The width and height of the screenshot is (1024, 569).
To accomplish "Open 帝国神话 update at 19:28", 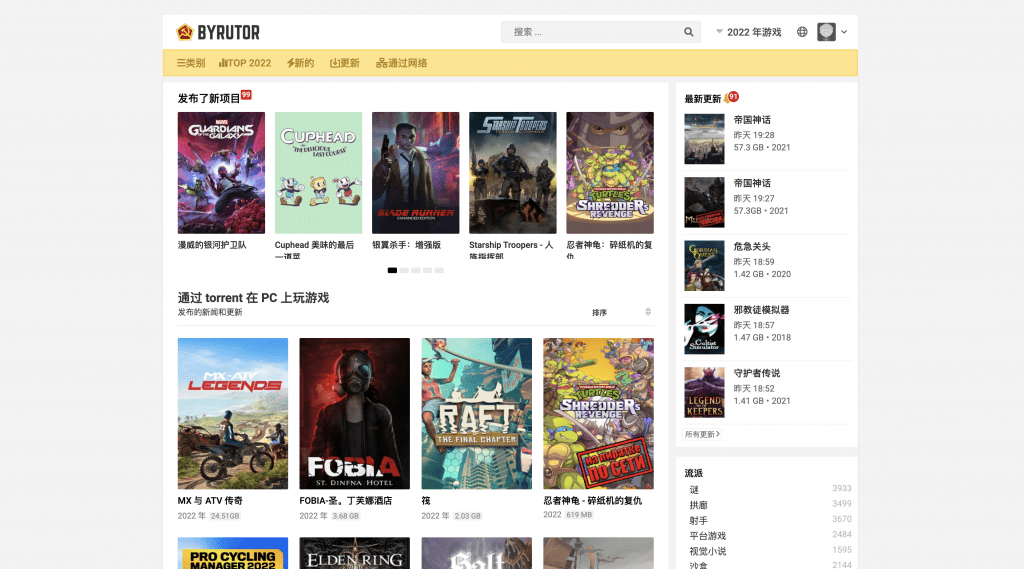I will tap(767, 138).
